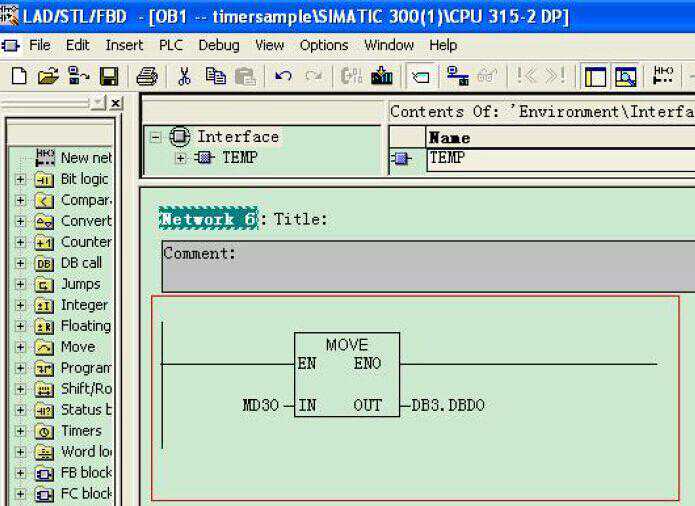This screenshot has height=506, width=695.
Task: Click the New document toolbar icon
Action: point(18,76)
